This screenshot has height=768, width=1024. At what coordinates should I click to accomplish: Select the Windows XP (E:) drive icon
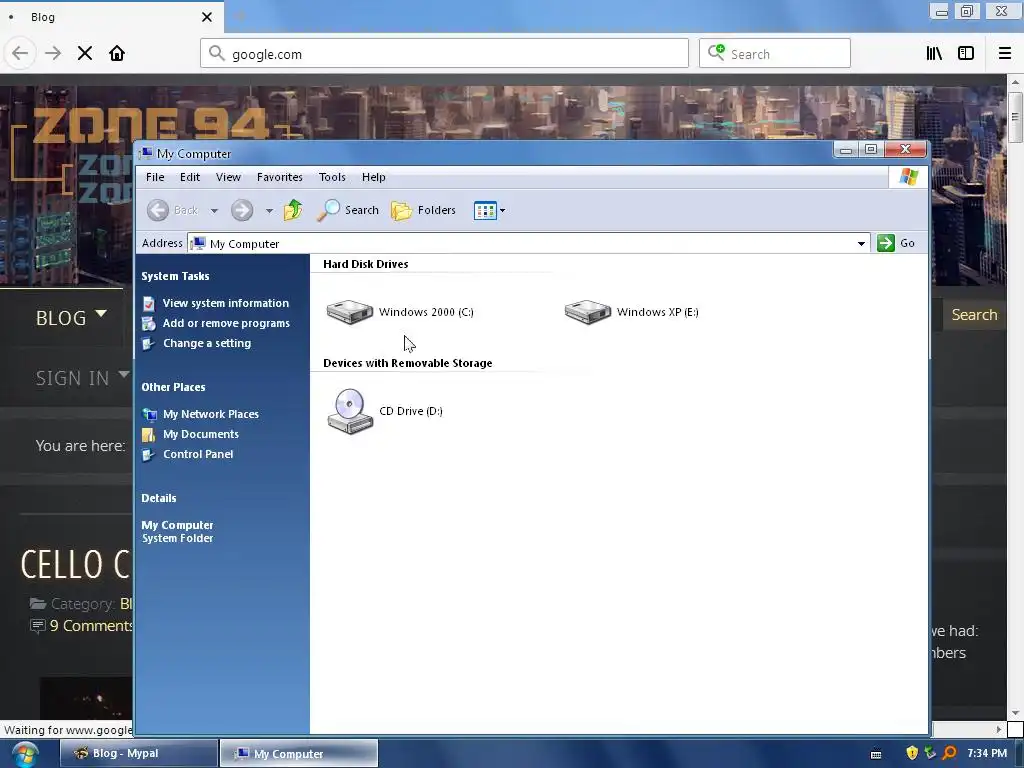[x=588, y=312]
